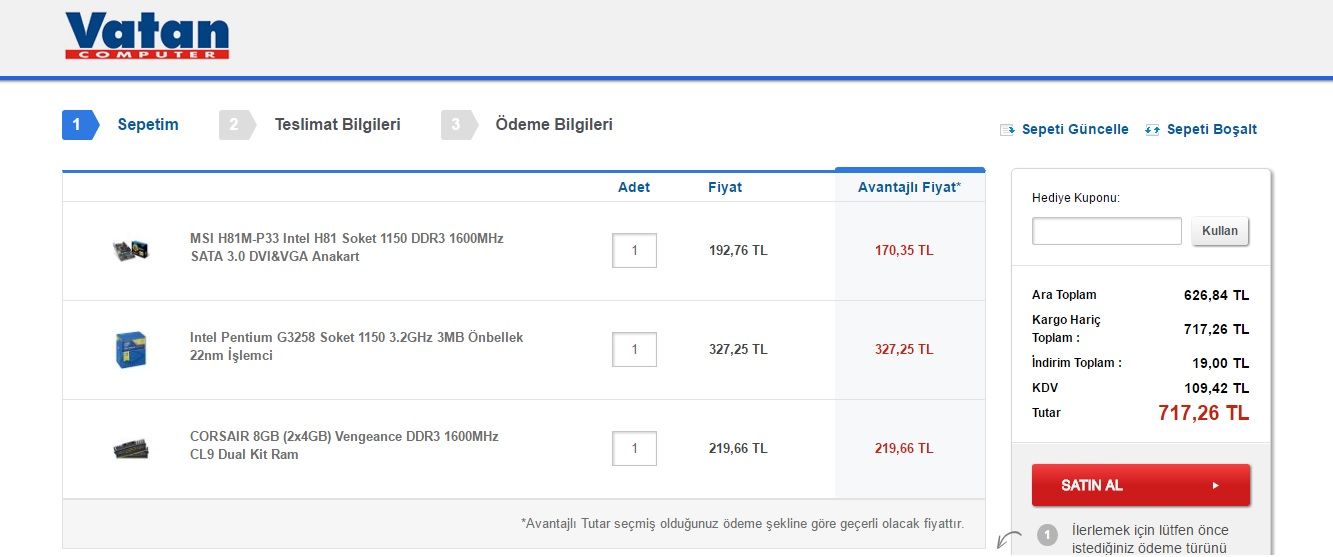Screen dimensions: 1333x557
Task: Open the Intel Pentium G3258 product image
Action: (x=131, y=349)
